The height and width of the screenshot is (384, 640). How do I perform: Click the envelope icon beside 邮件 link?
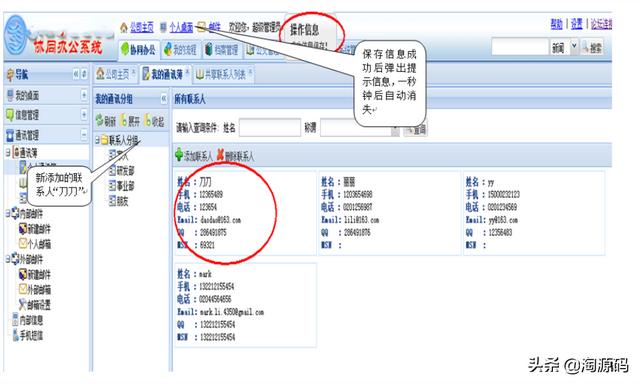pos(202,27)
